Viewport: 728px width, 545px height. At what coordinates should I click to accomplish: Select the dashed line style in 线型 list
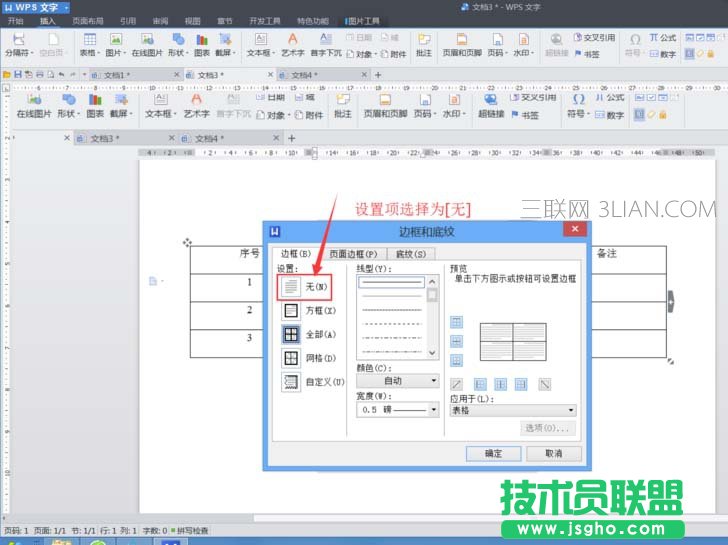(391, 324)
